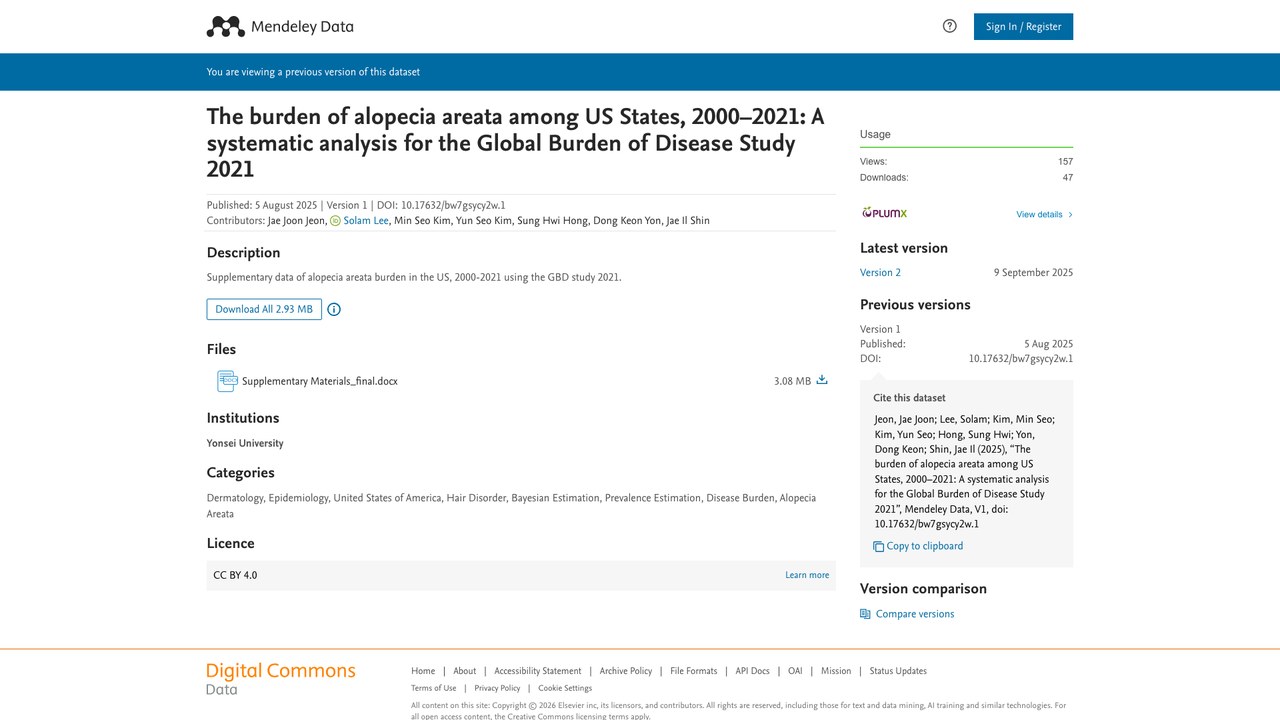Open Cookie Settings in the footer
Viewport: 1280px width, 720px height.
(565, 688)
